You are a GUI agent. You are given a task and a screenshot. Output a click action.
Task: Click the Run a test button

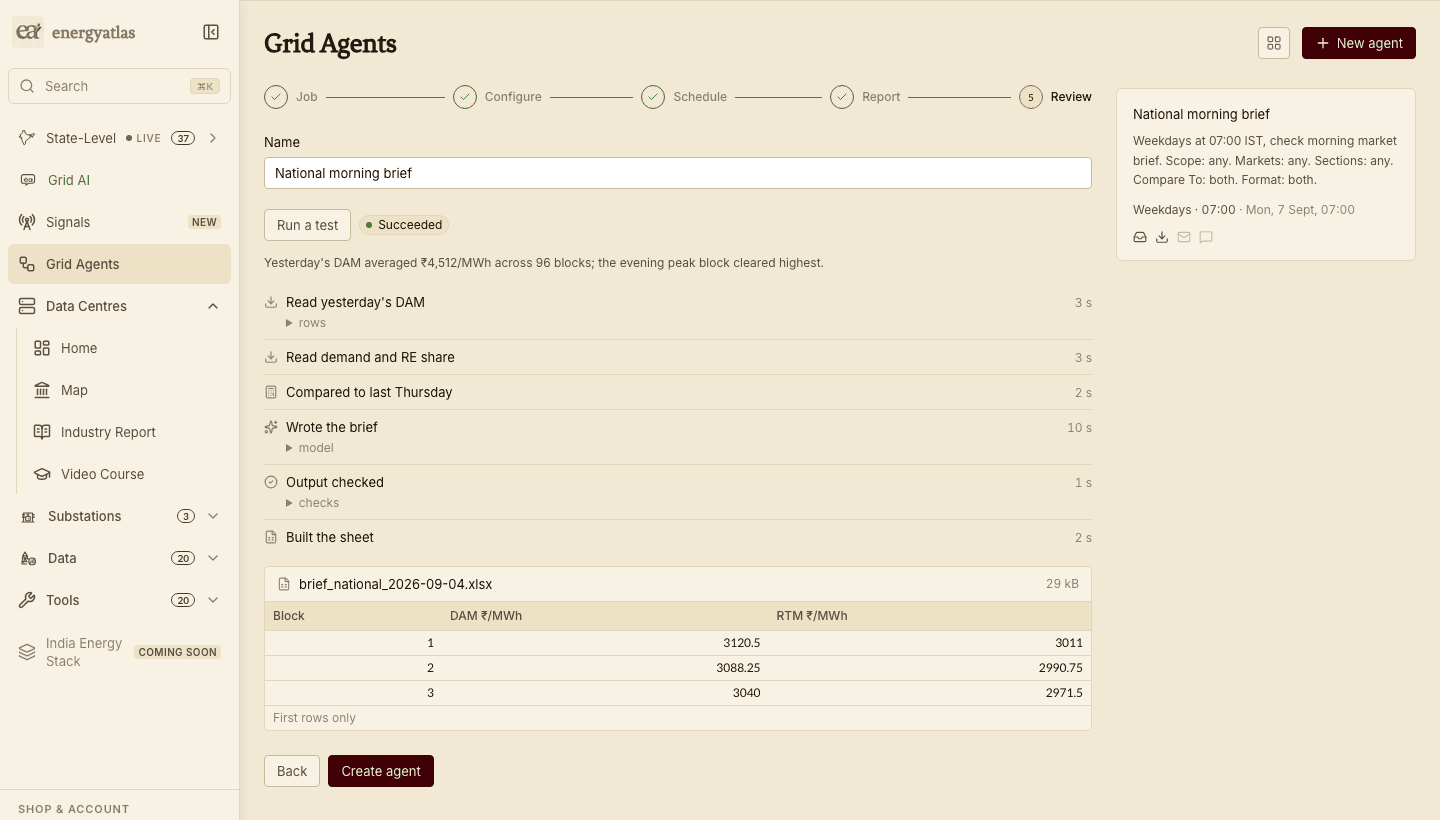[308, 225]
